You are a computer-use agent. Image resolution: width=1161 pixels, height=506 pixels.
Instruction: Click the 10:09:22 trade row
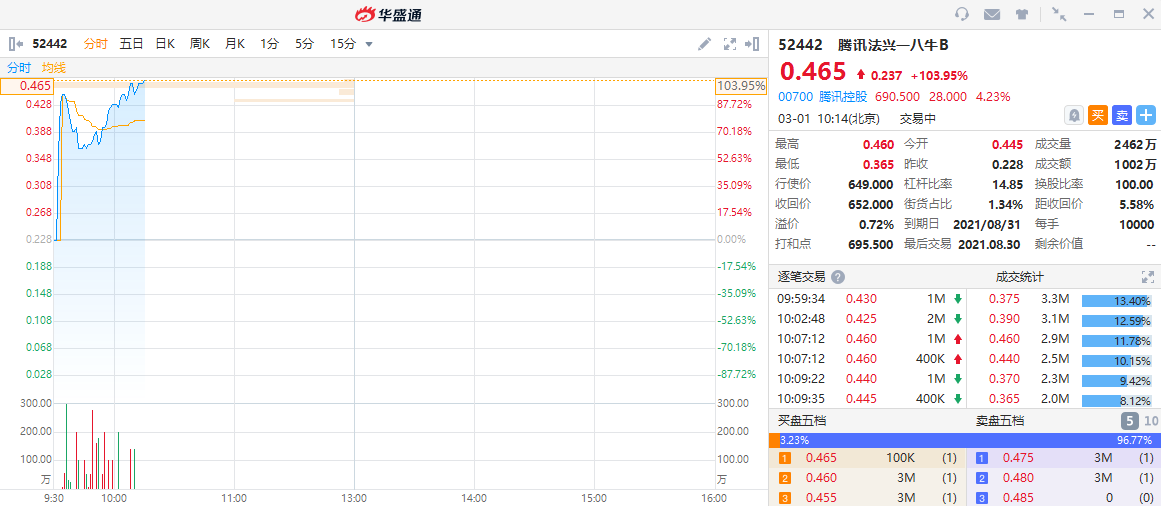point(868,379)
